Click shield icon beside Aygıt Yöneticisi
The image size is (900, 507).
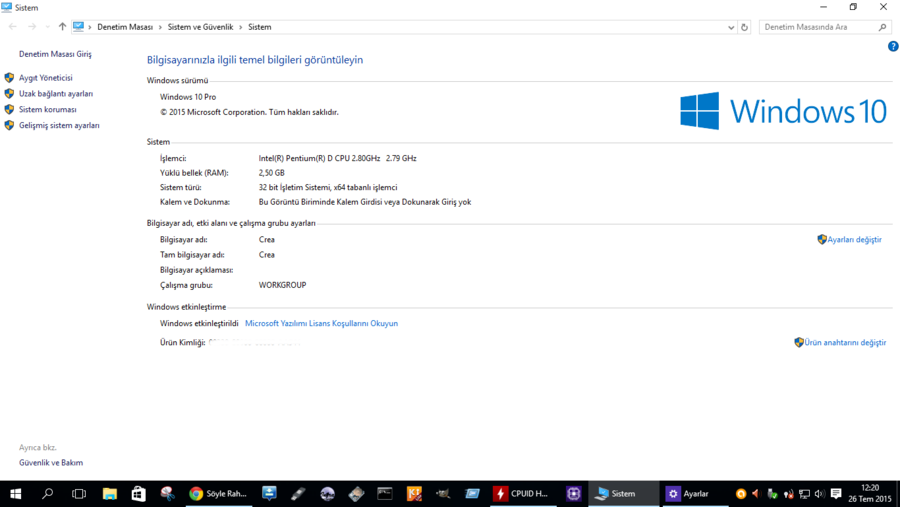[x=9, y=78]
